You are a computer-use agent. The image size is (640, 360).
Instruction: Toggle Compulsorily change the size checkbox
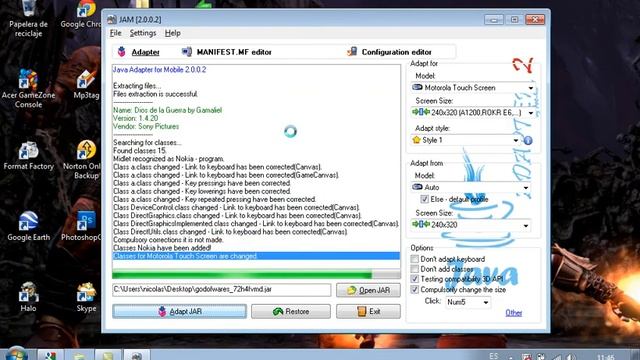pos(415,289)
